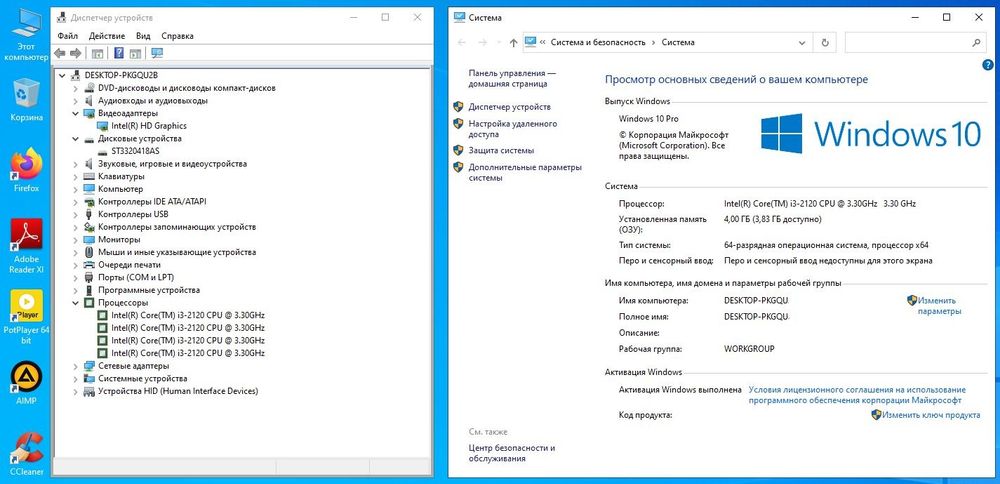Select Intel(R) HD Graphics device

point(149,126)
